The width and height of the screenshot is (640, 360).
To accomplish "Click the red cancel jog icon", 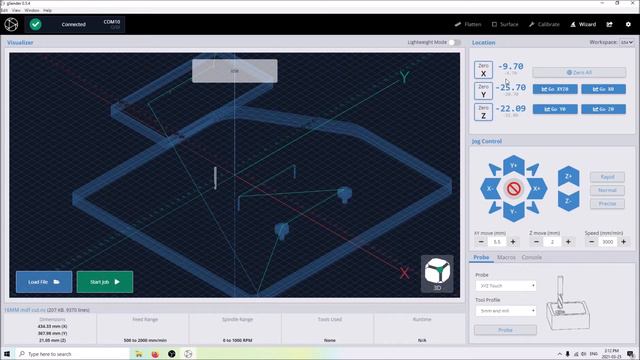I will point(513,189).
